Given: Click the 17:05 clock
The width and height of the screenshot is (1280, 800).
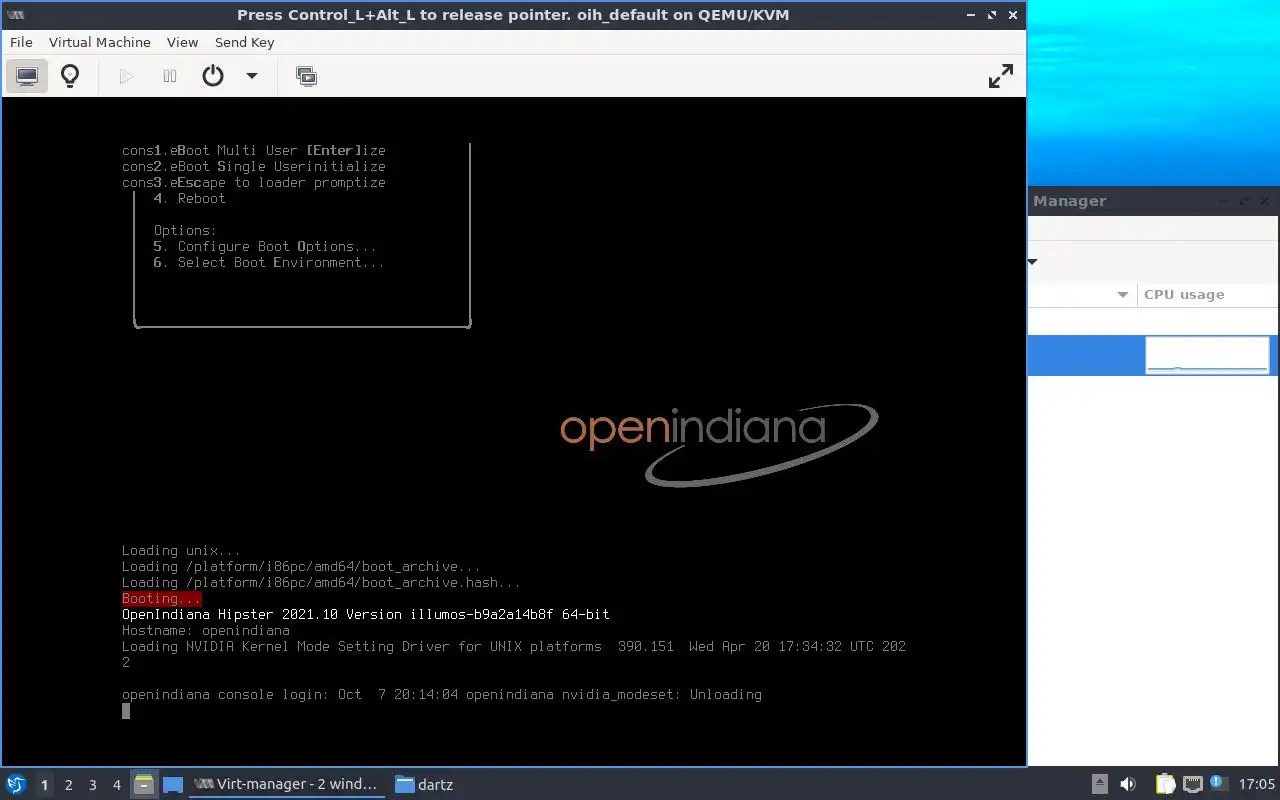Looking at the screenshot, I should (1257, 784).
